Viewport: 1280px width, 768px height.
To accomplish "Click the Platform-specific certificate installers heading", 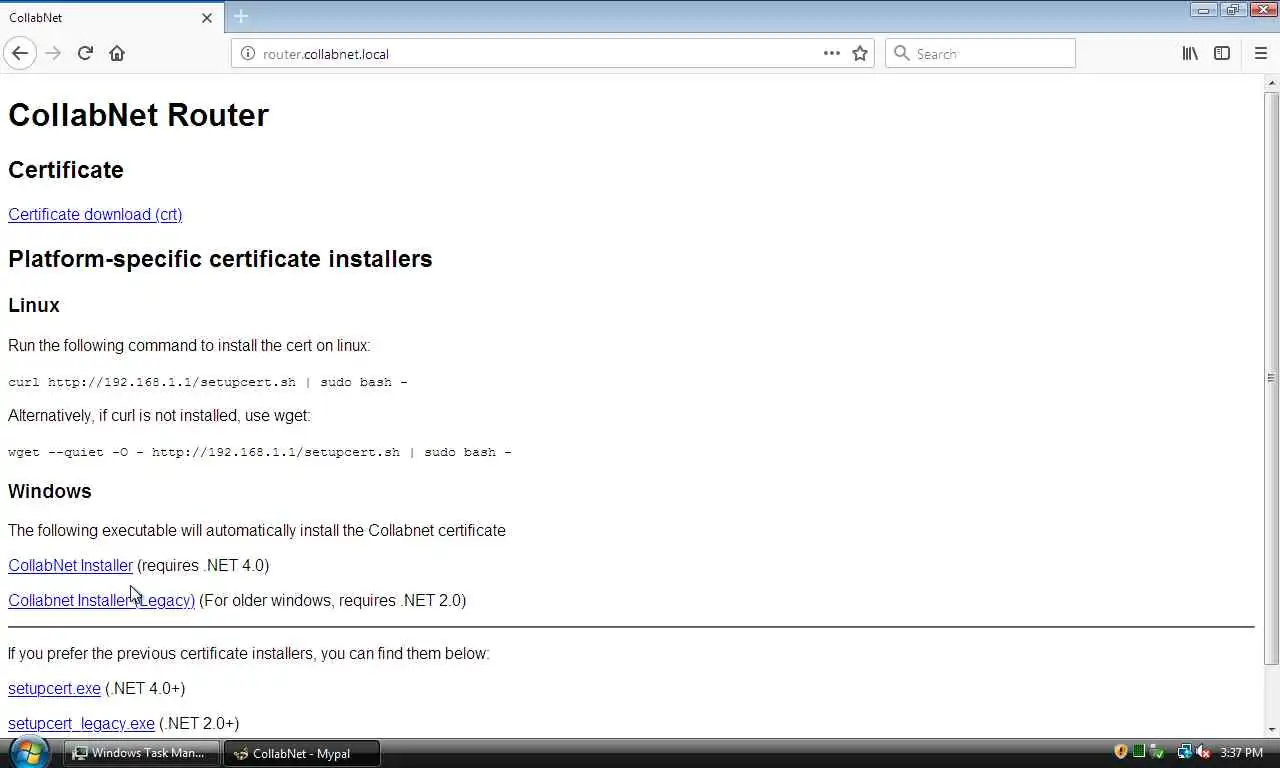I will (220, 259).
